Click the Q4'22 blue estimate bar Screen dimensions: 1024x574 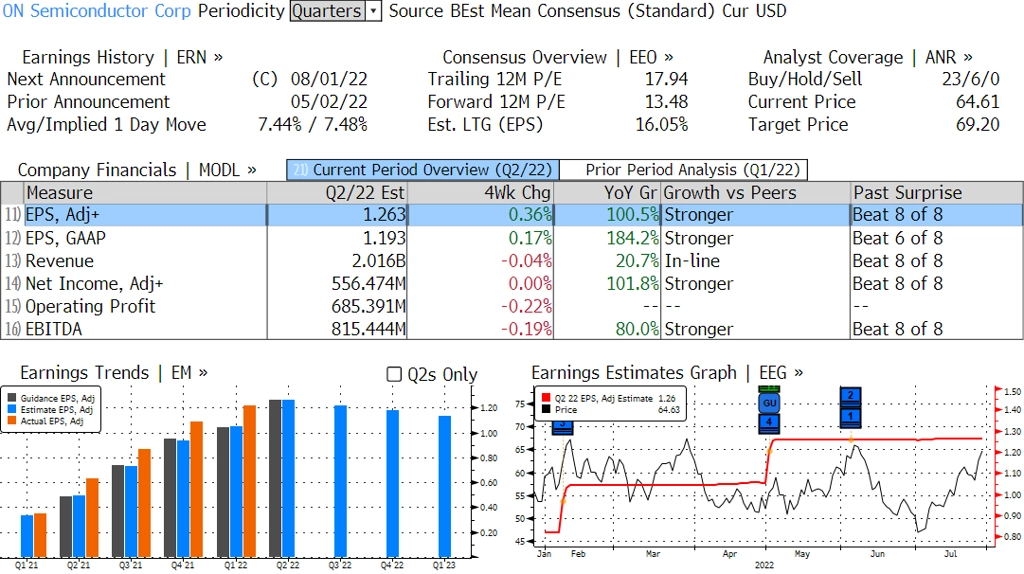click(392, 483)
